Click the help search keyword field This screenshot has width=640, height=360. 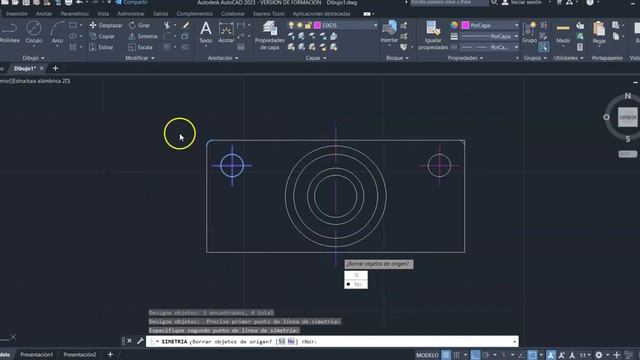449,2
